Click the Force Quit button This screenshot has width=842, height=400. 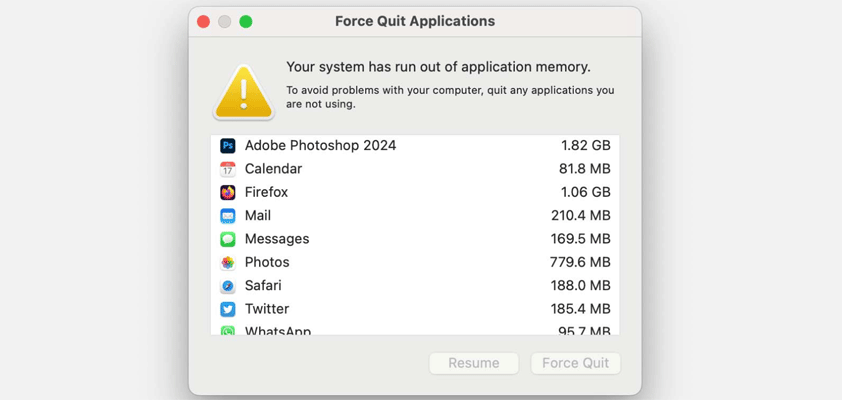[576, 363]
